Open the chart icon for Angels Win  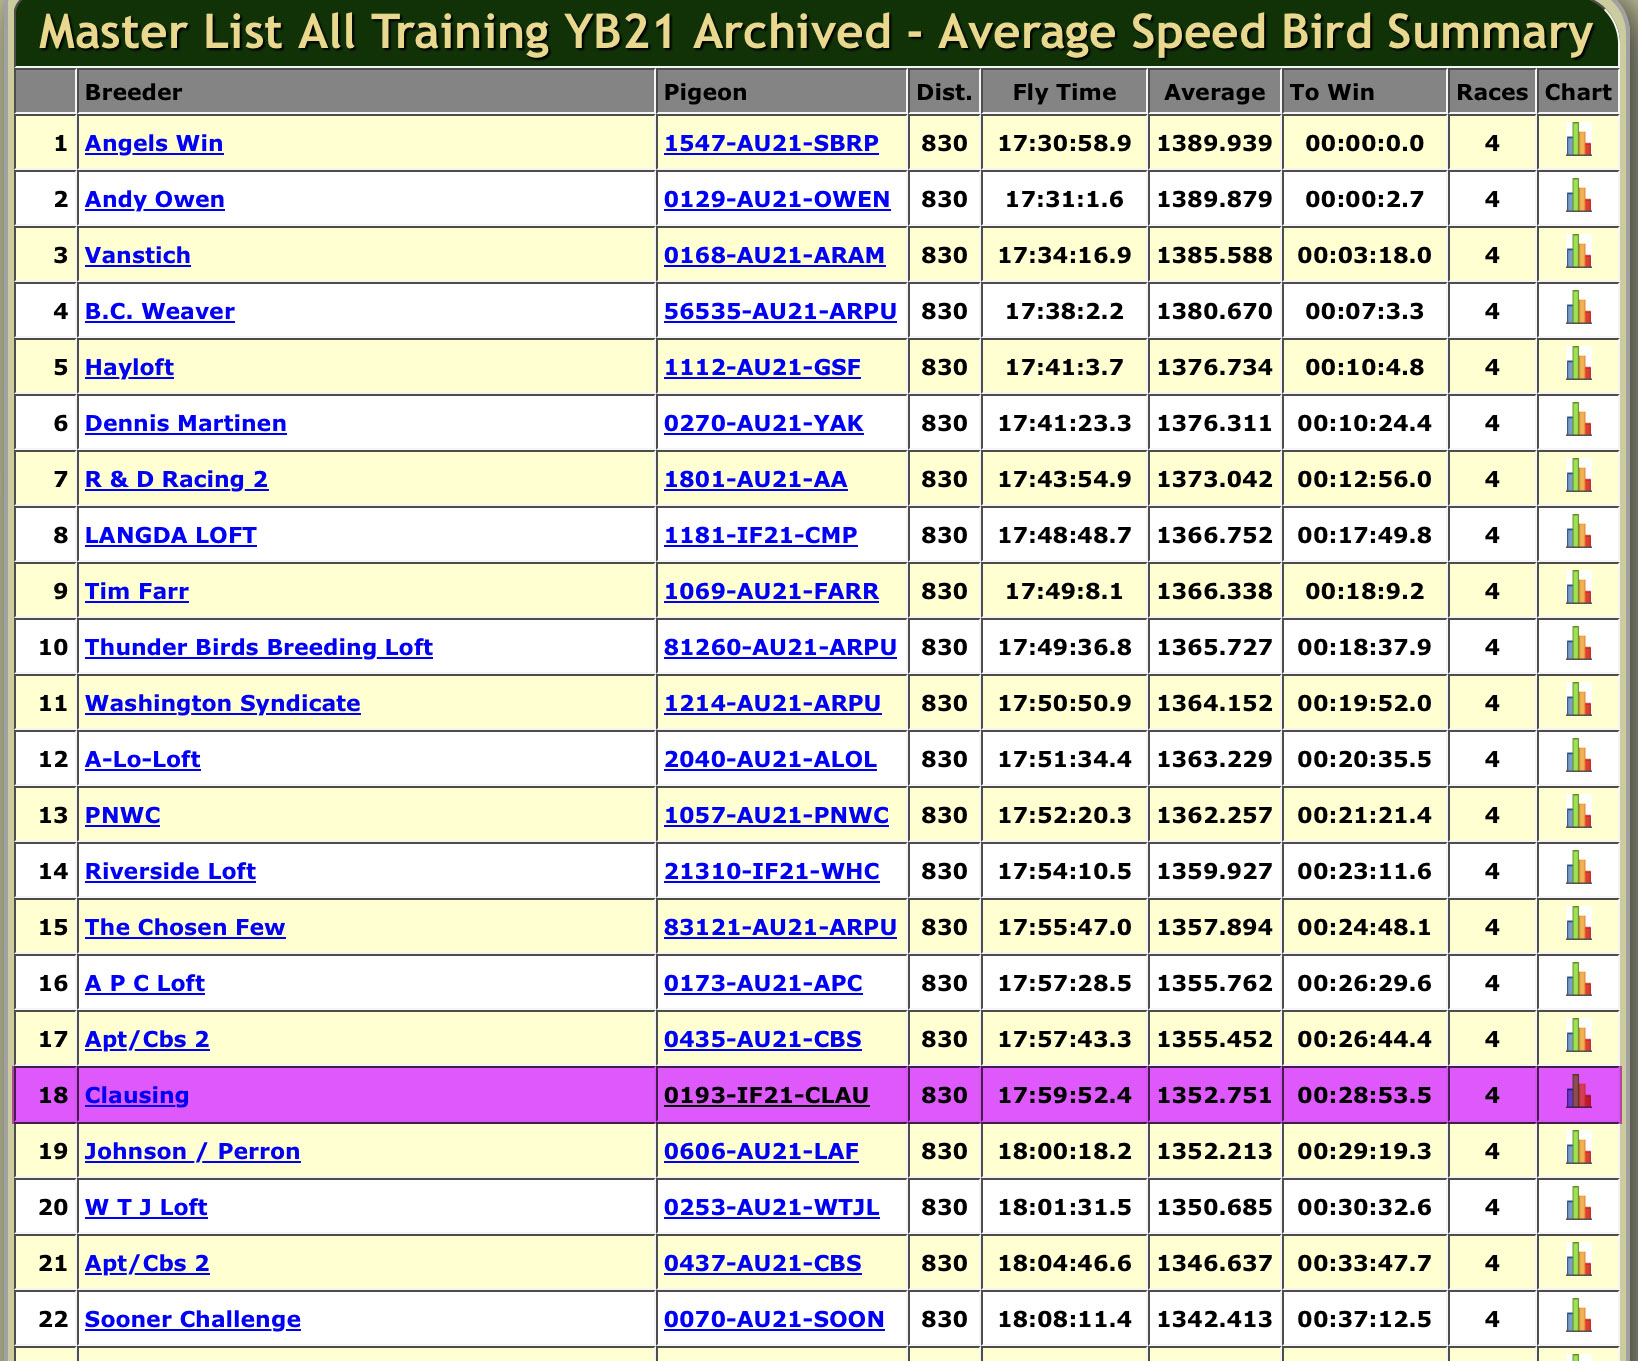coord(1578,142)
